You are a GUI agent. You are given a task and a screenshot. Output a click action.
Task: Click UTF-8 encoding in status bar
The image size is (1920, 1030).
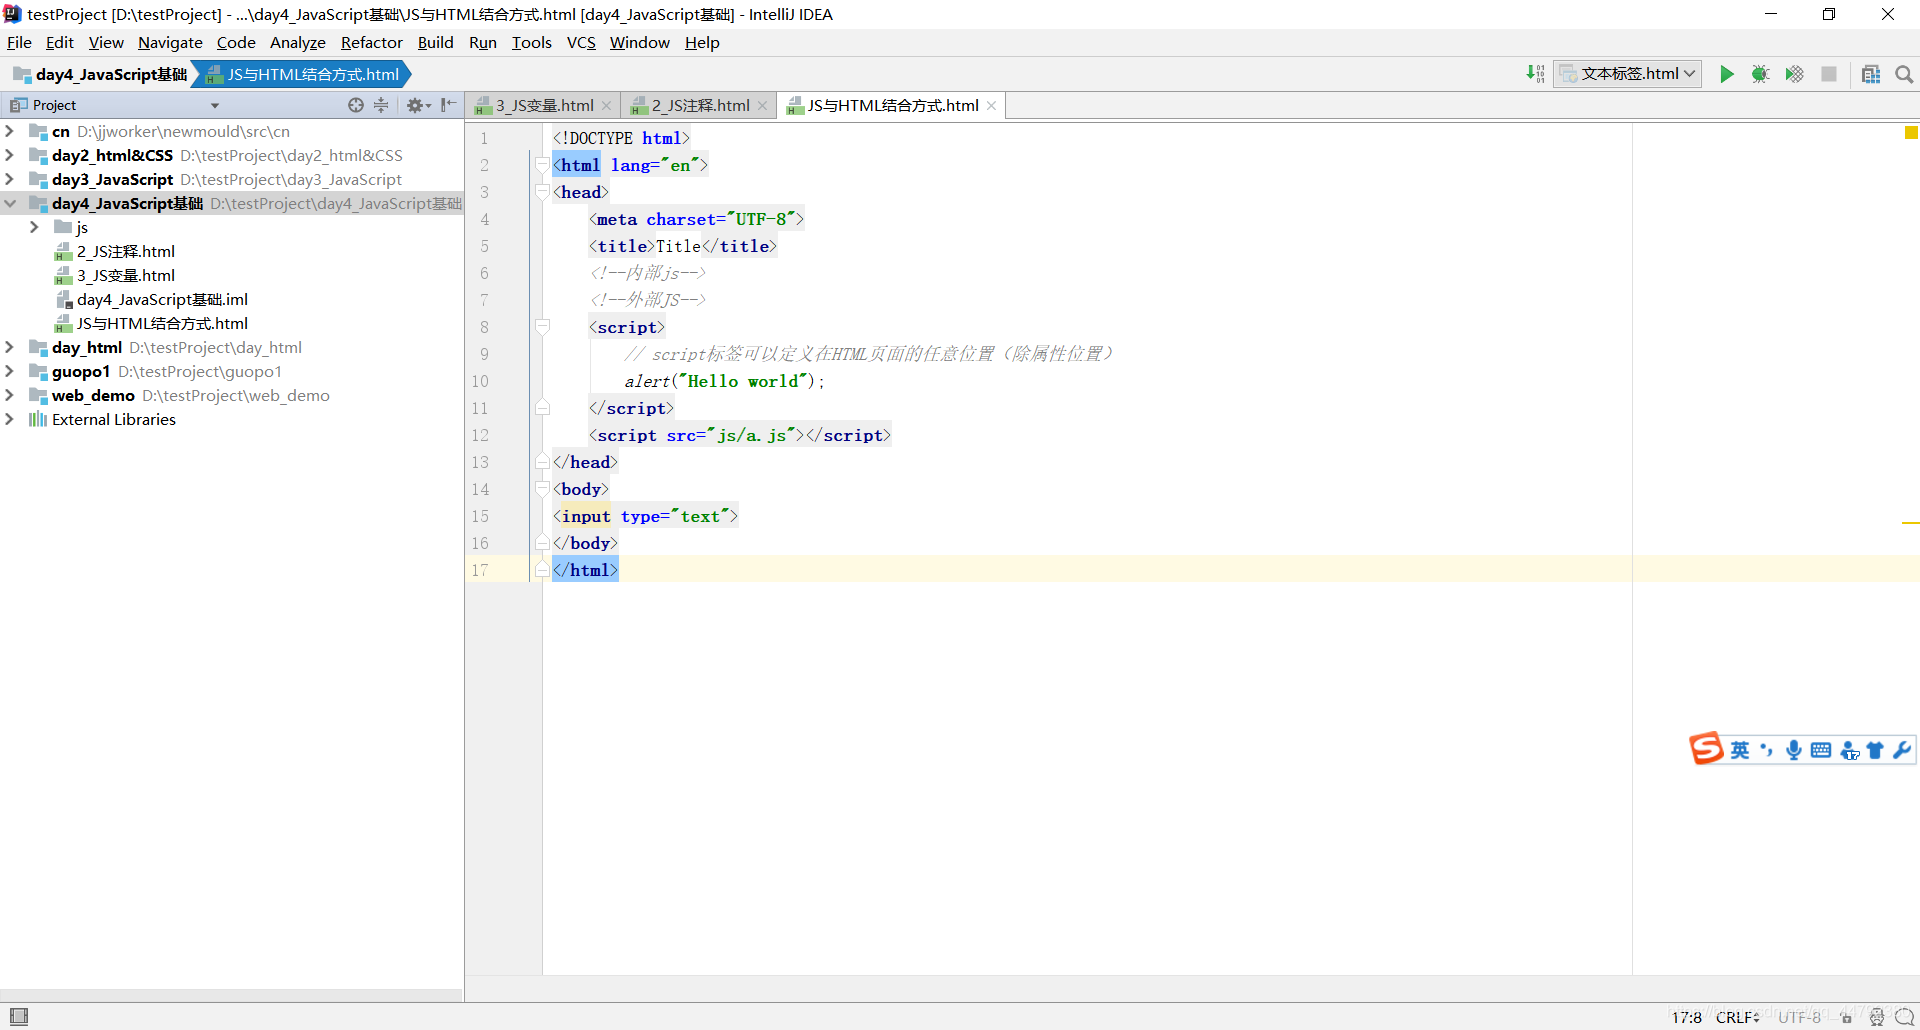click(1799, 1017)
